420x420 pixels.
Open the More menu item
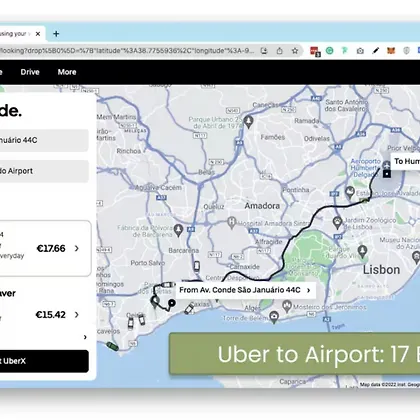[x=67, y=72]
